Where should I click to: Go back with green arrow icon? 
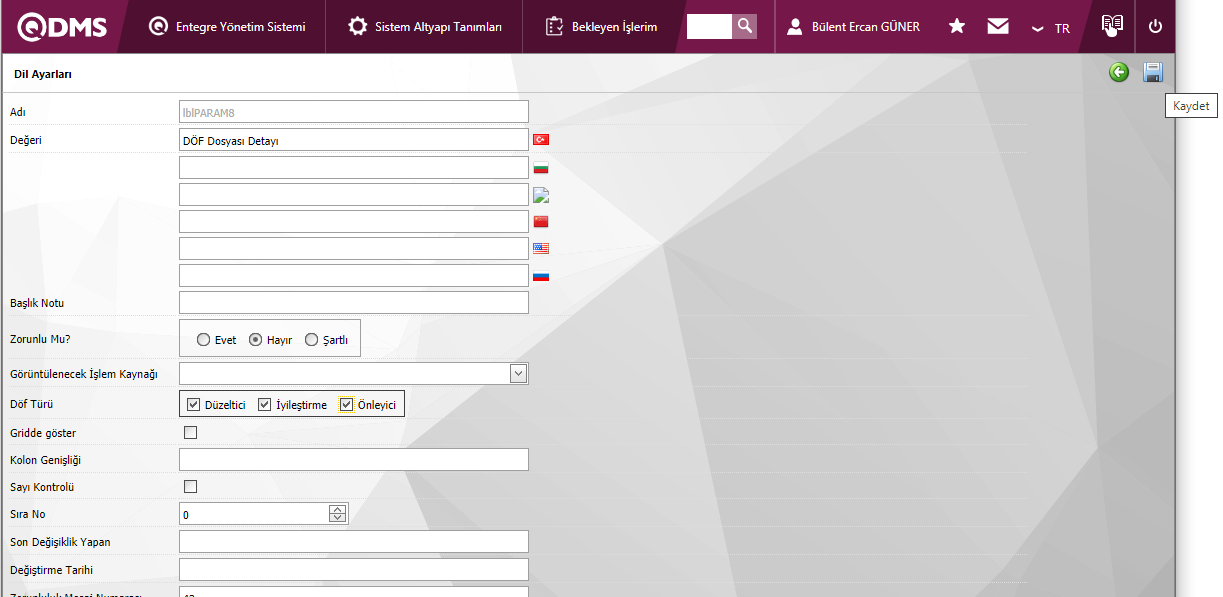coord(1119,72)
